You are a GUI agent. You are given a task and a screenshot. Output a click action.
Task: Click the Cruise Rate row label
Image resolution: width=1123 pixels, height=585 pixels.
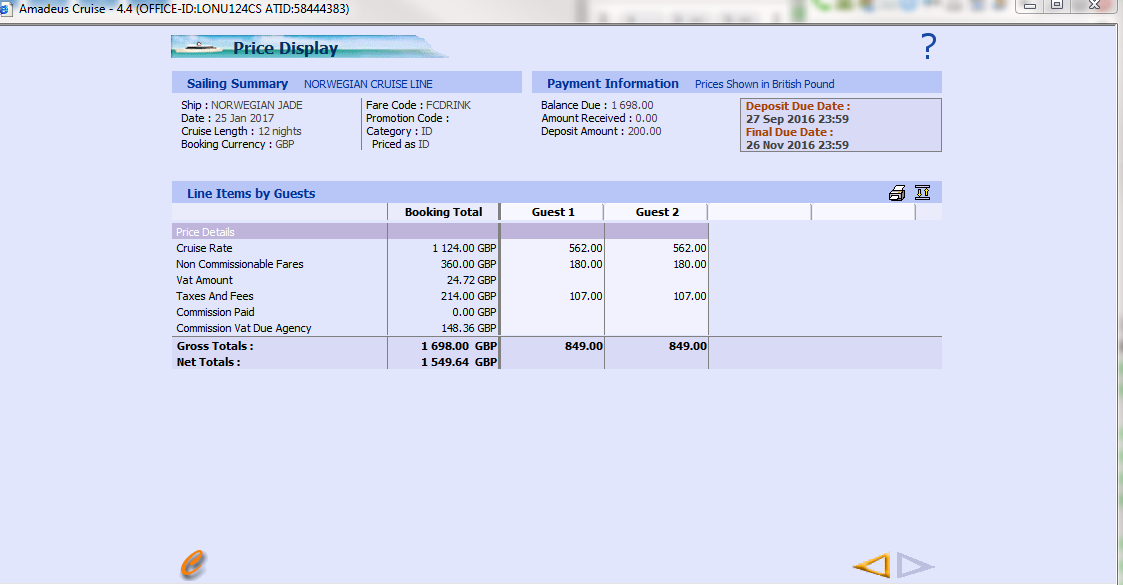tap(204, 248)
